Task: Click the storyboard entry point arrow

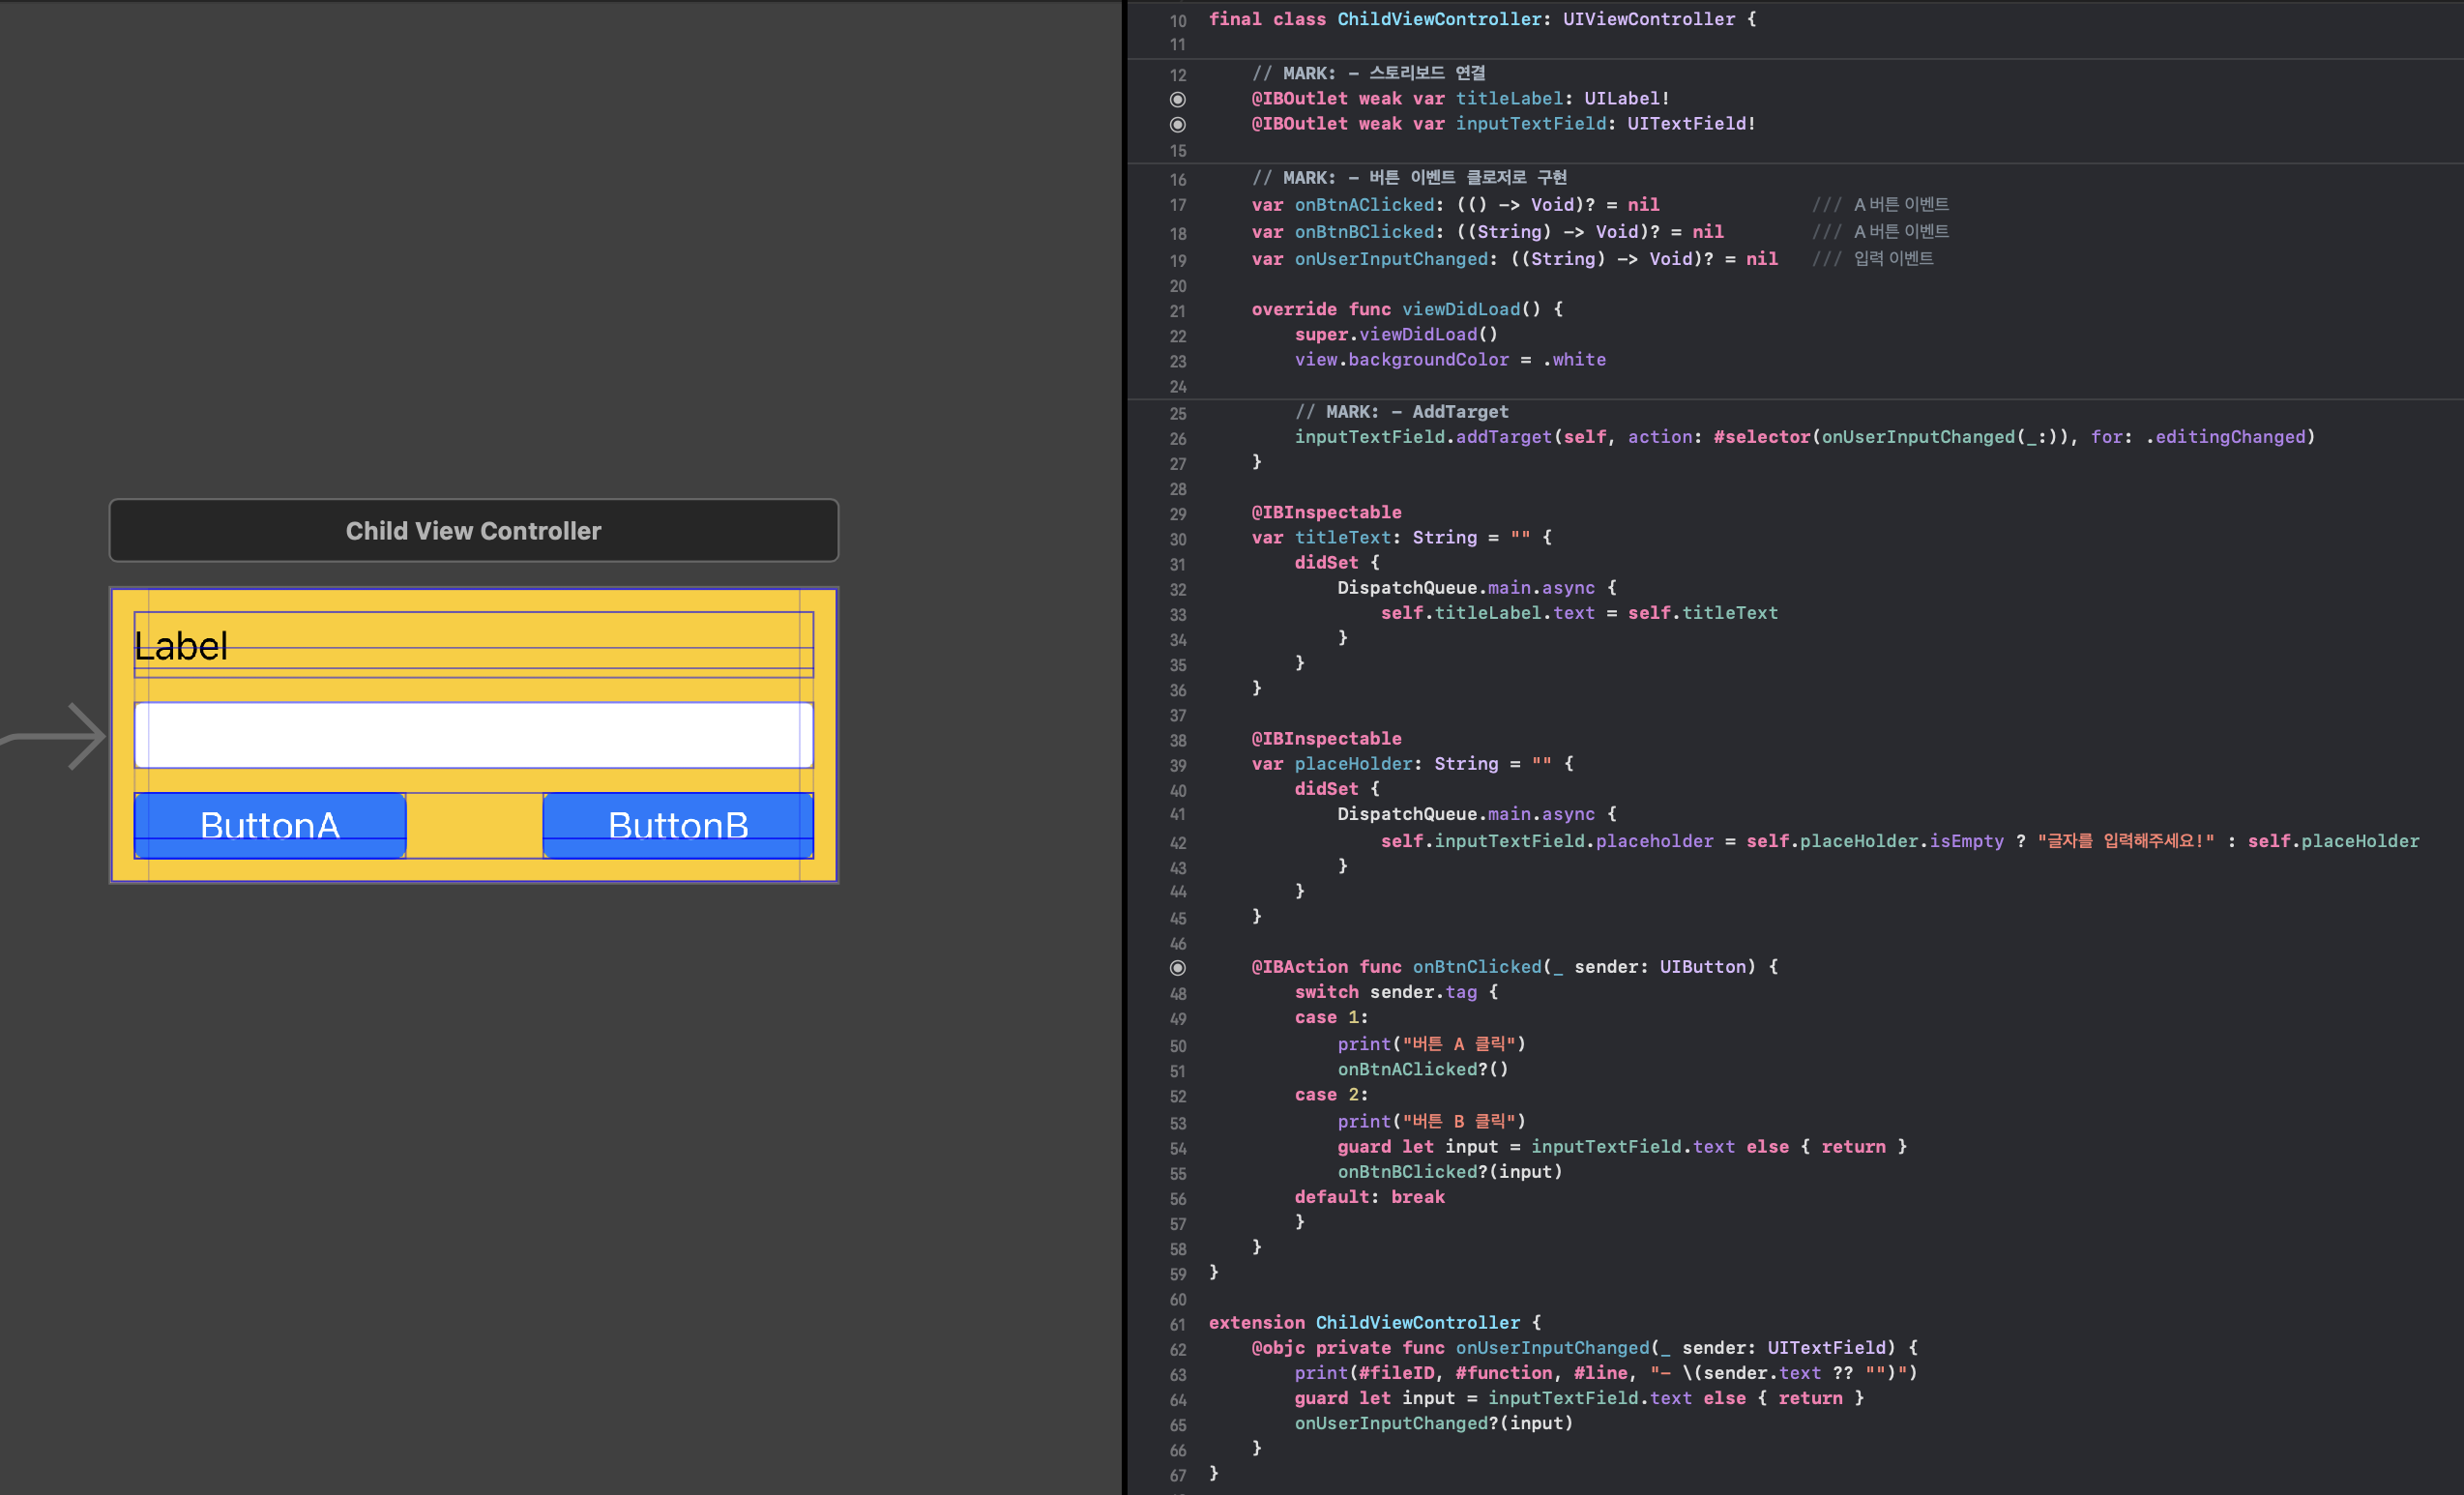Action: pos(62,737)
